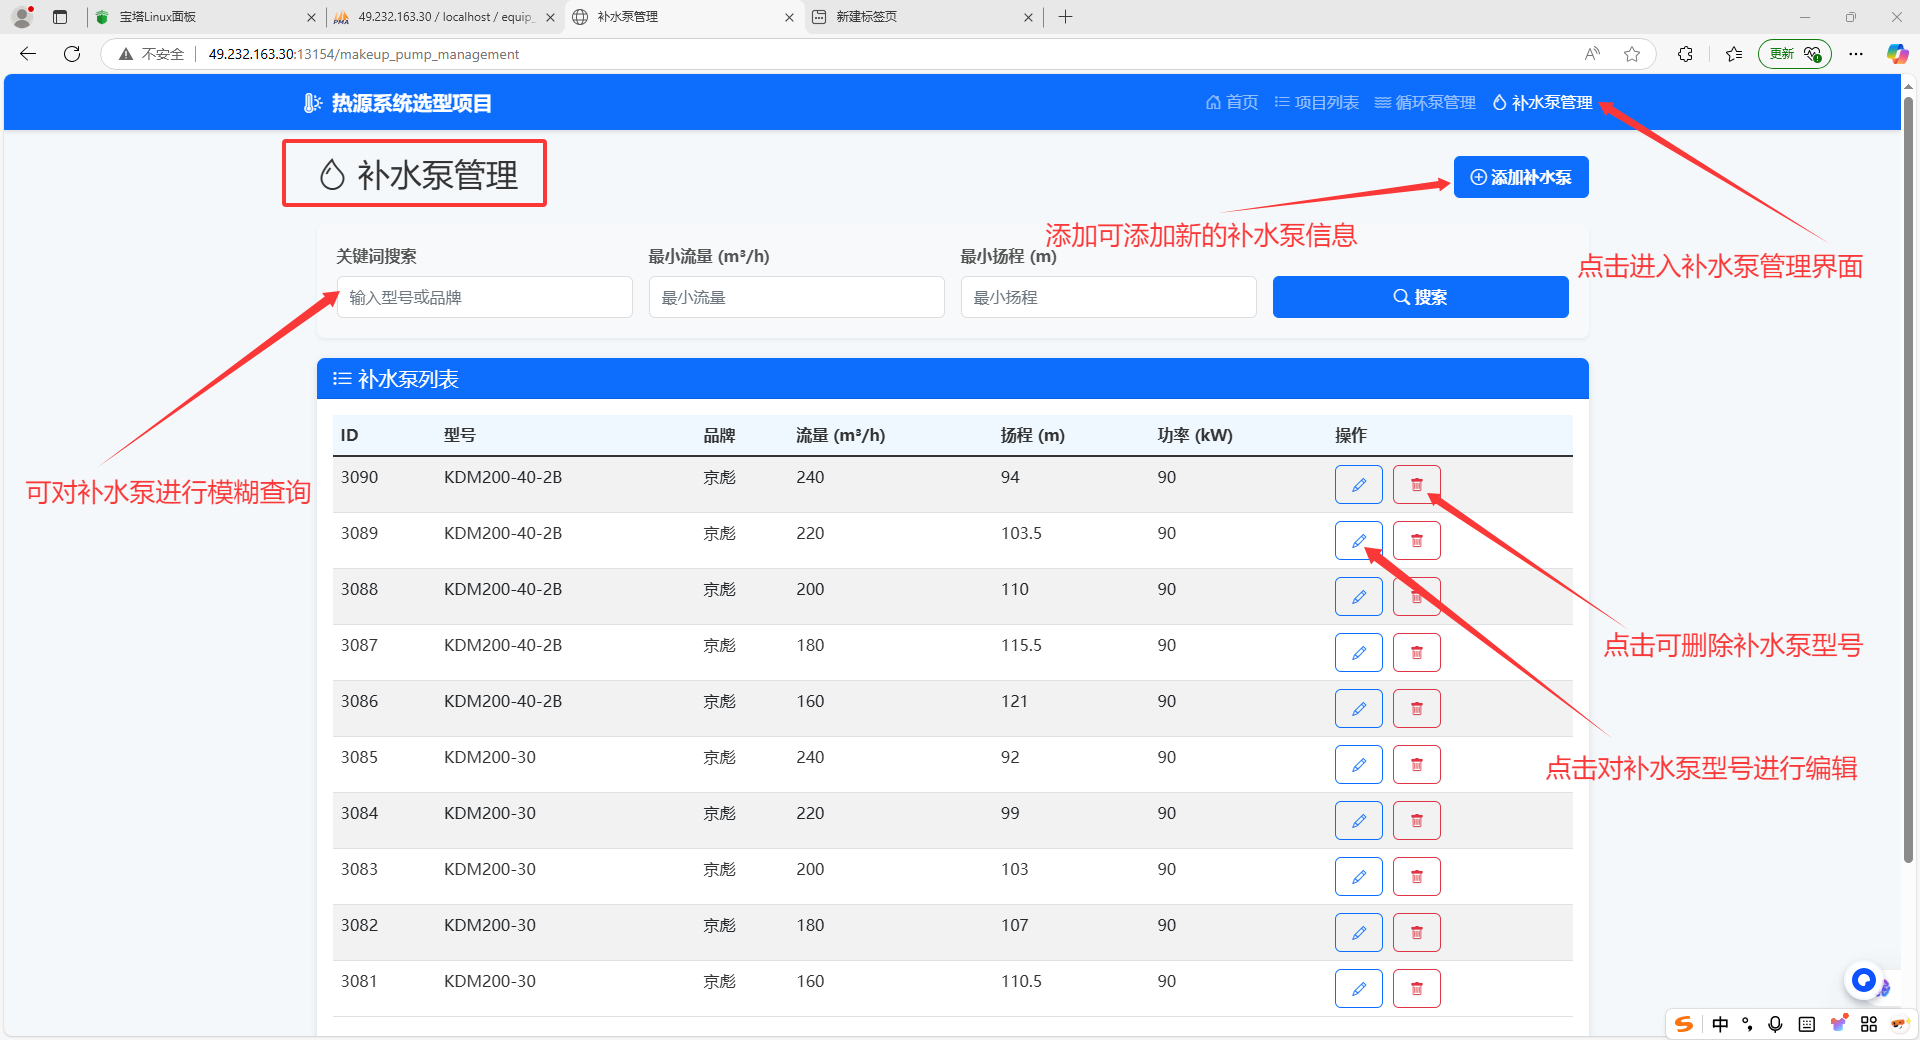Screen dimensions: 1920x1040
Task: Switch to the 新建标签页 browser tab
Action: [922, 17]
